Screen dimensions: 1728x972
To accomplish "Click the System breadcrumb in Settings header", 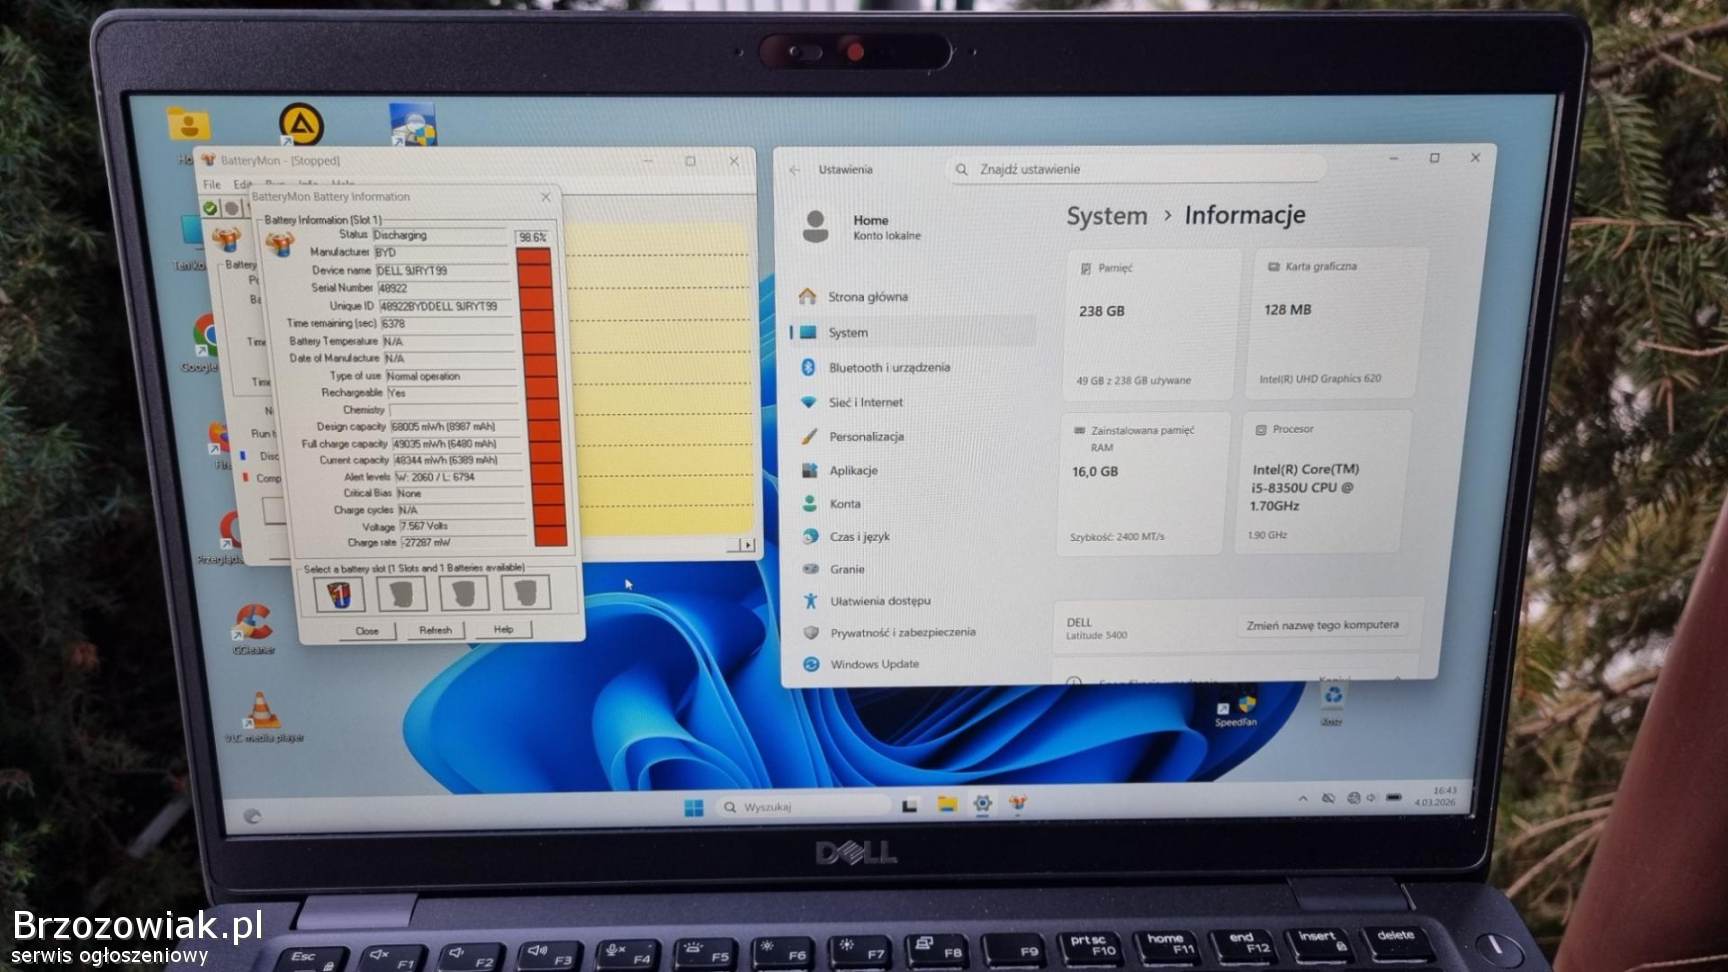I will click(x=1106, y=216).
